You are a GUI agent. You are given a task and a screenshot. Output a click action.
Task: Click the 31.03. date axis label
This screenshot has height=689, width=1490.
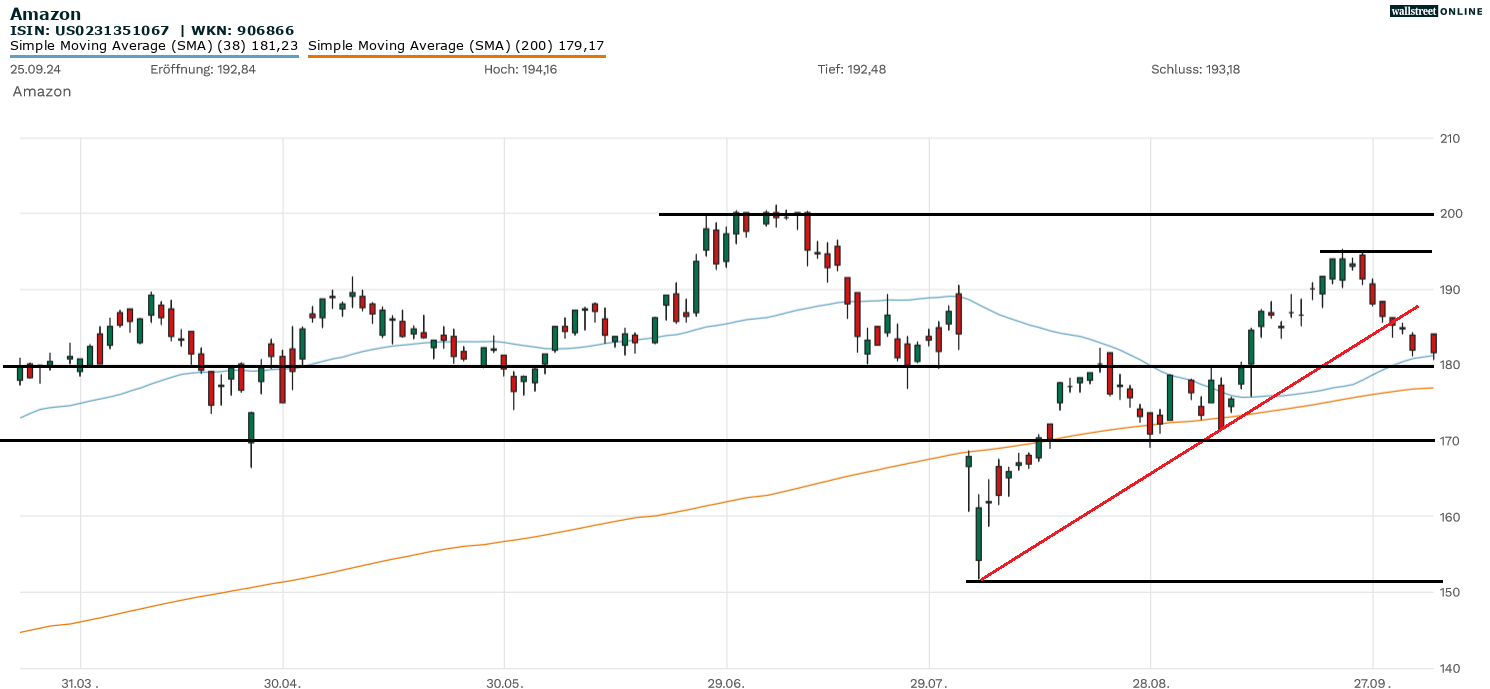pos(81,682)
